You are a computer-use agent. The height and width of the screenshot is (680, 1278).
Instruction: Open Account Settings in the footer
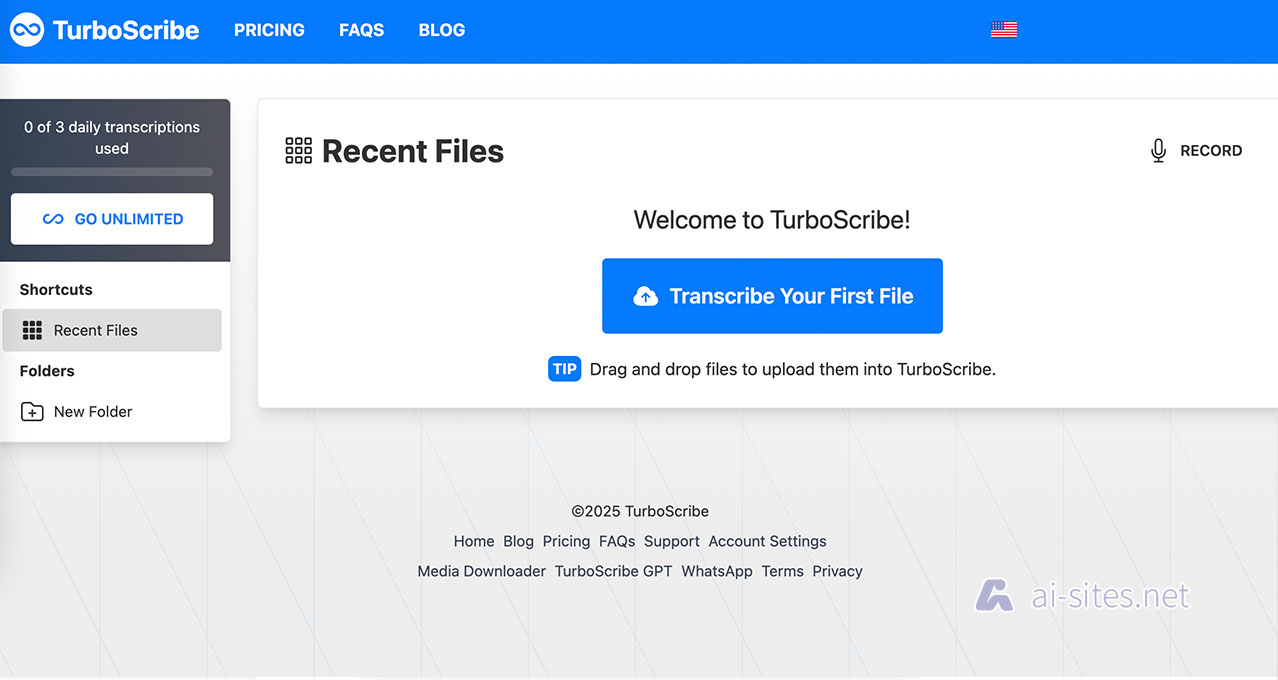pyautogui.click(x=767, y=541)
